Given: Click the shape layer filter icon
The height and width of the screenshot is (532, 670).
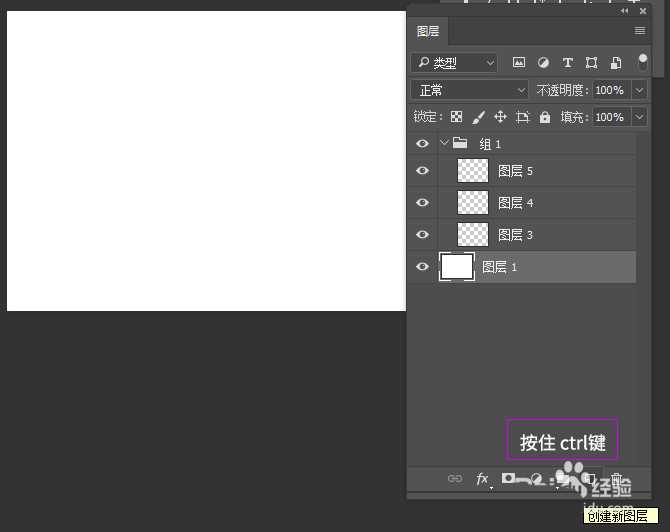Looking at the screenshot, I should [592, 62].
